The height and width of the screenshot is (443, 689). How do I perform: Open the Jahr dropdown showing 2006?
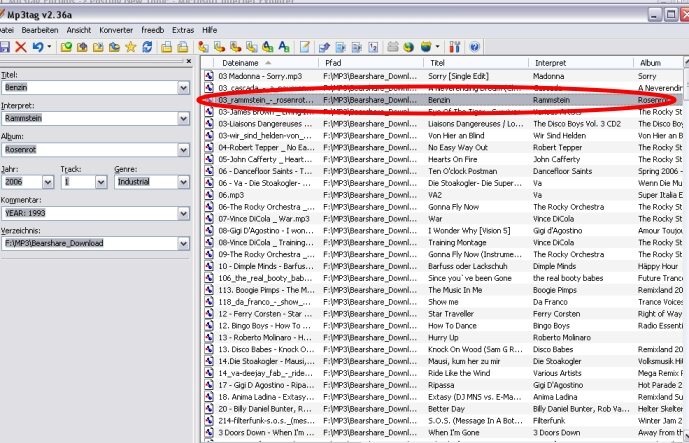48,182
